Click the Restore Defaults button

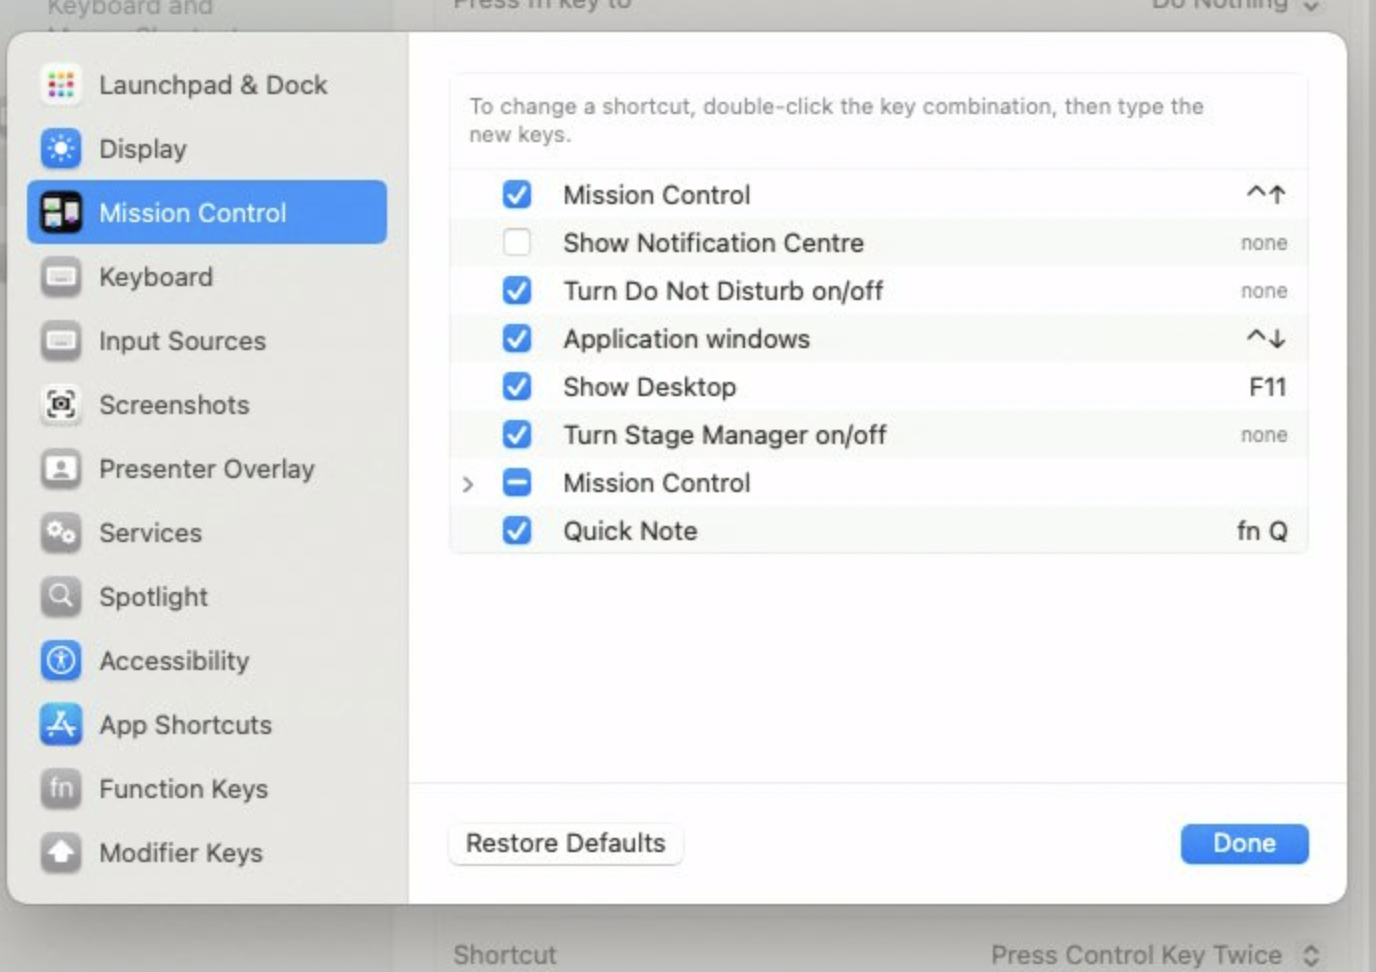pos(565,843)
